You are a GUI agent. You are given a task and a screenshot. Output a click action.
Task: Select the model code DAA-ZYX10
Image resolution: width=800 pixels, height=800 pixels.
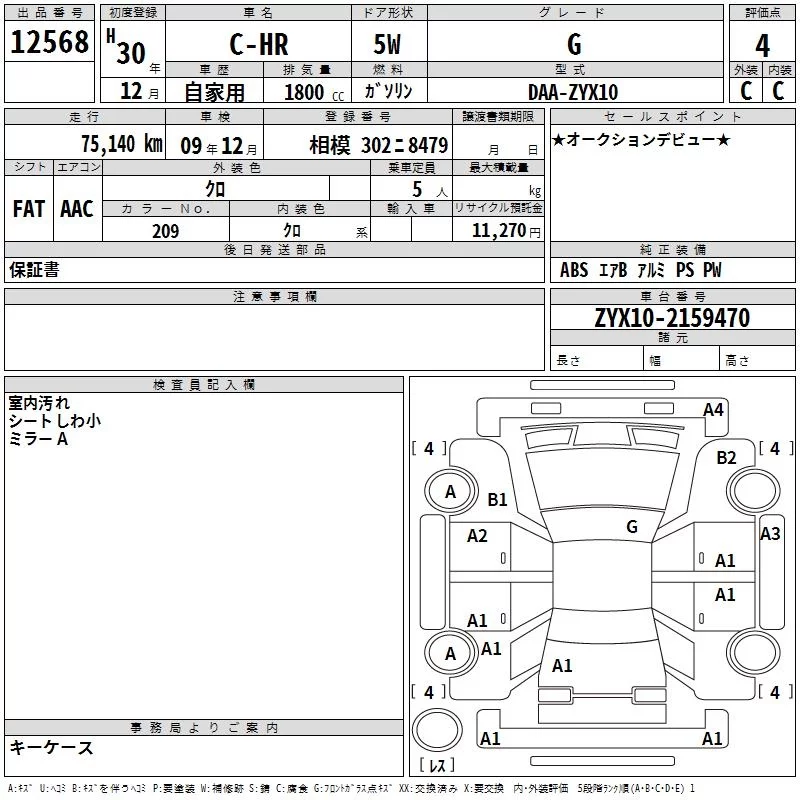pyautogui.click(x=573, y=92)
